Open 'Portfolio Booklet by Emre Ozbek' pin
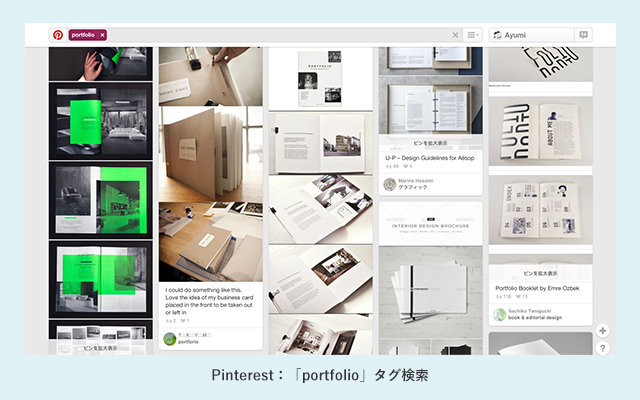Screen dimensions: 640x400 [538, 287]
